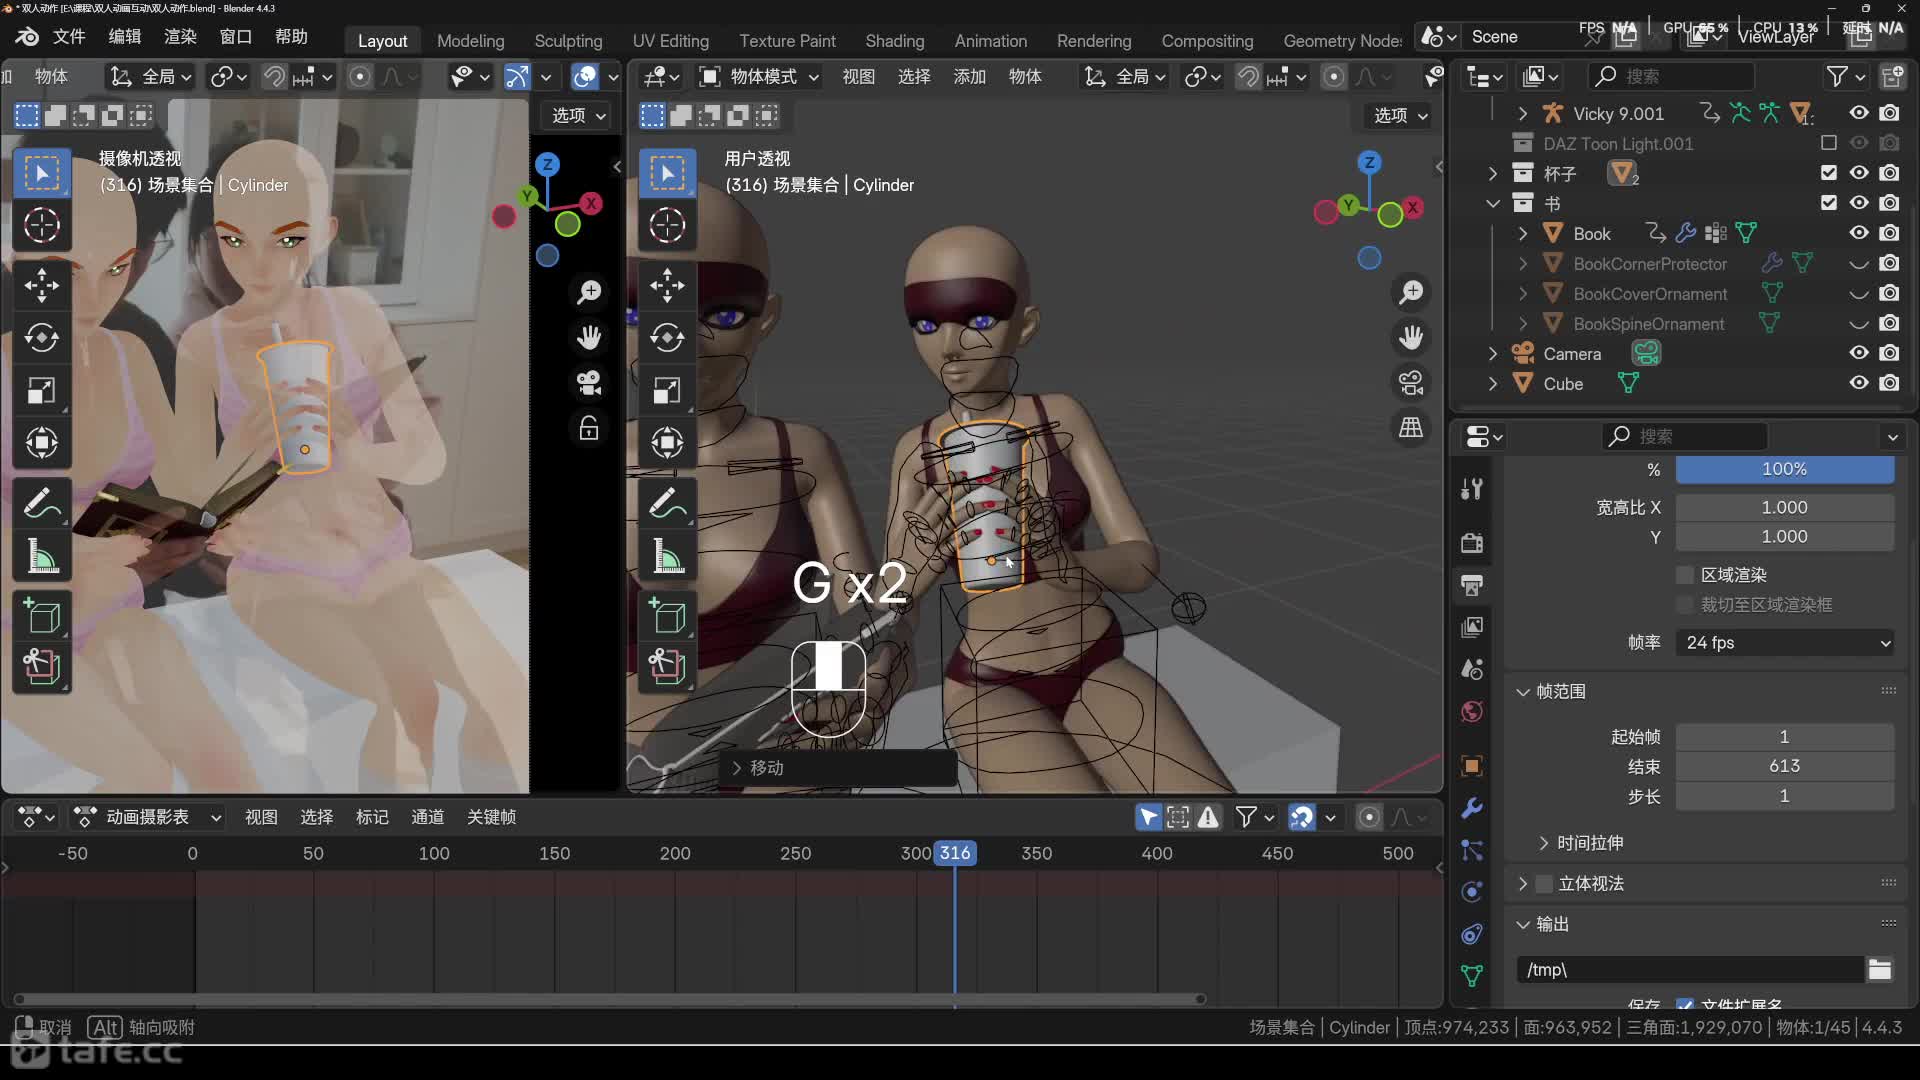
Task: Click the 100% resolution scale slider
Action: click(x=1784, y=469)
